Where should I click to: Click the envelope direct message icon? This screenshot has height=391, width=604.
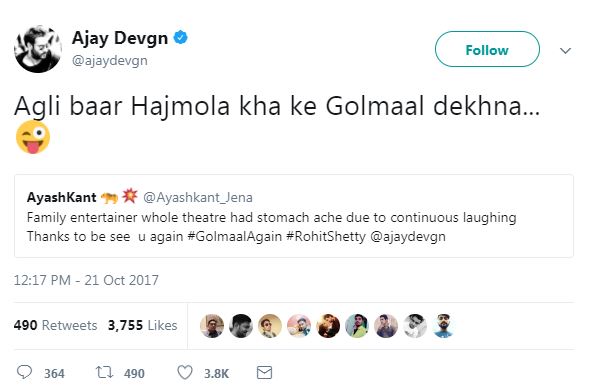(x=264, y=373)
